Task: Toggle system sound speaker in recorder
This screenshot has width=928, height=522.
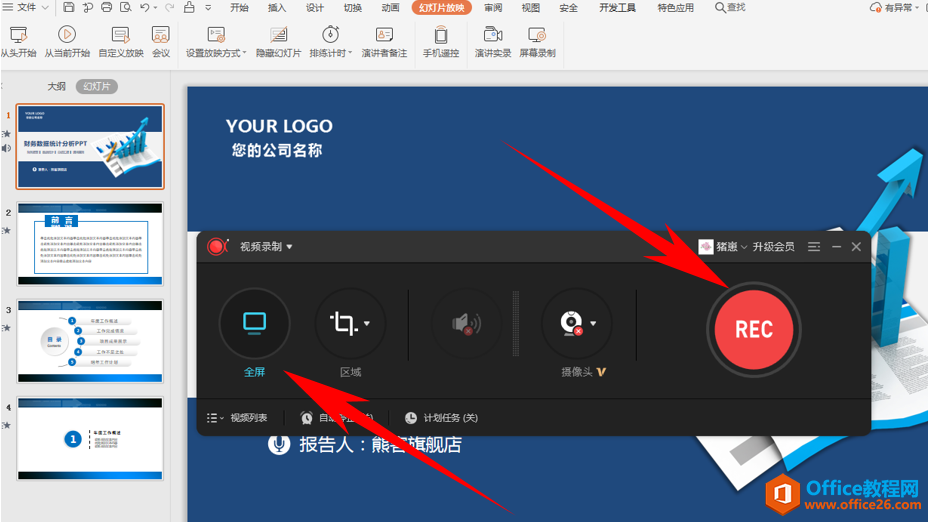Action: [x=467, y=324]
